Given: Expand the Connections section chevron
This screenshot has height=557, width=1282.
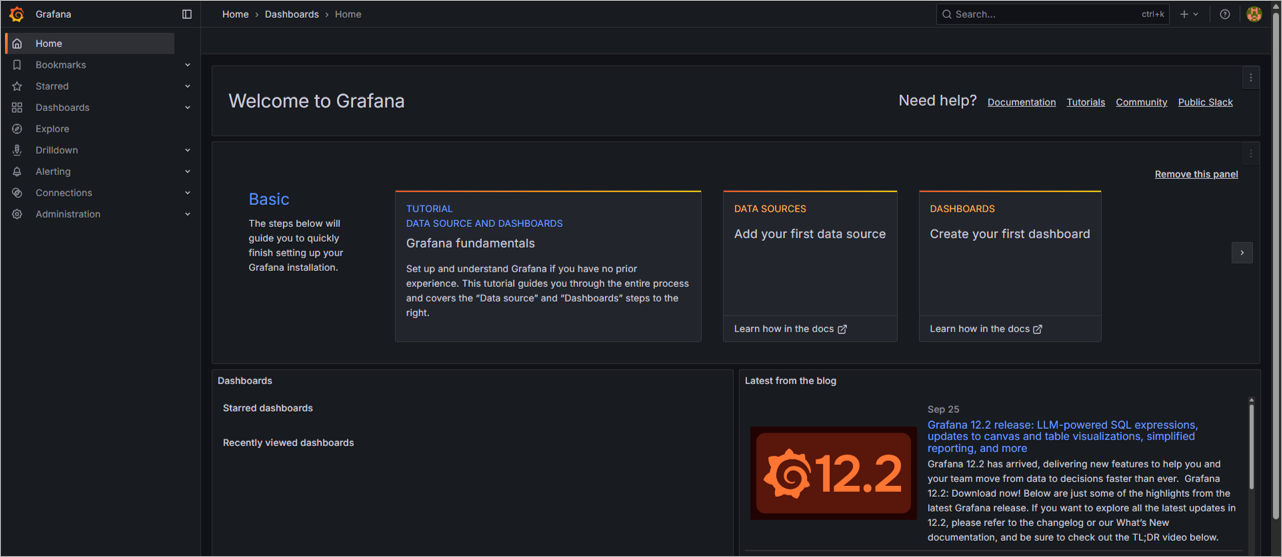Looking at the screenshot, I should click(x=187, y=193).
